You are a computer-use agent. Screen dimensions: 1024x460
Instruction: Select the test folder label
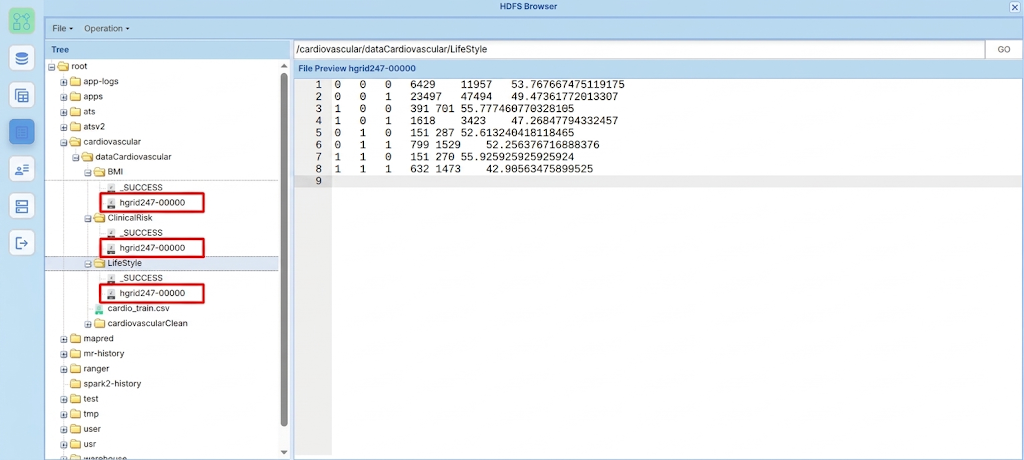tap(91, 399)
